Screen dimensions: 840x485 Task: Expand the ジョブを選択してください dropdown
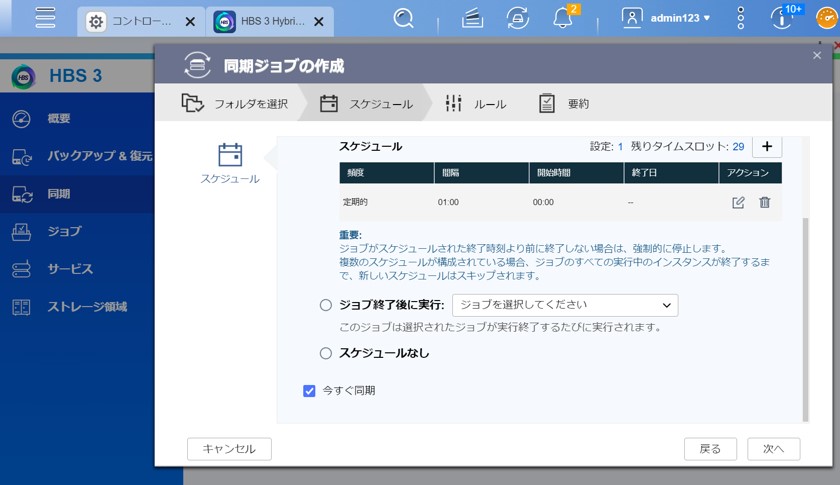click(565, 305)
